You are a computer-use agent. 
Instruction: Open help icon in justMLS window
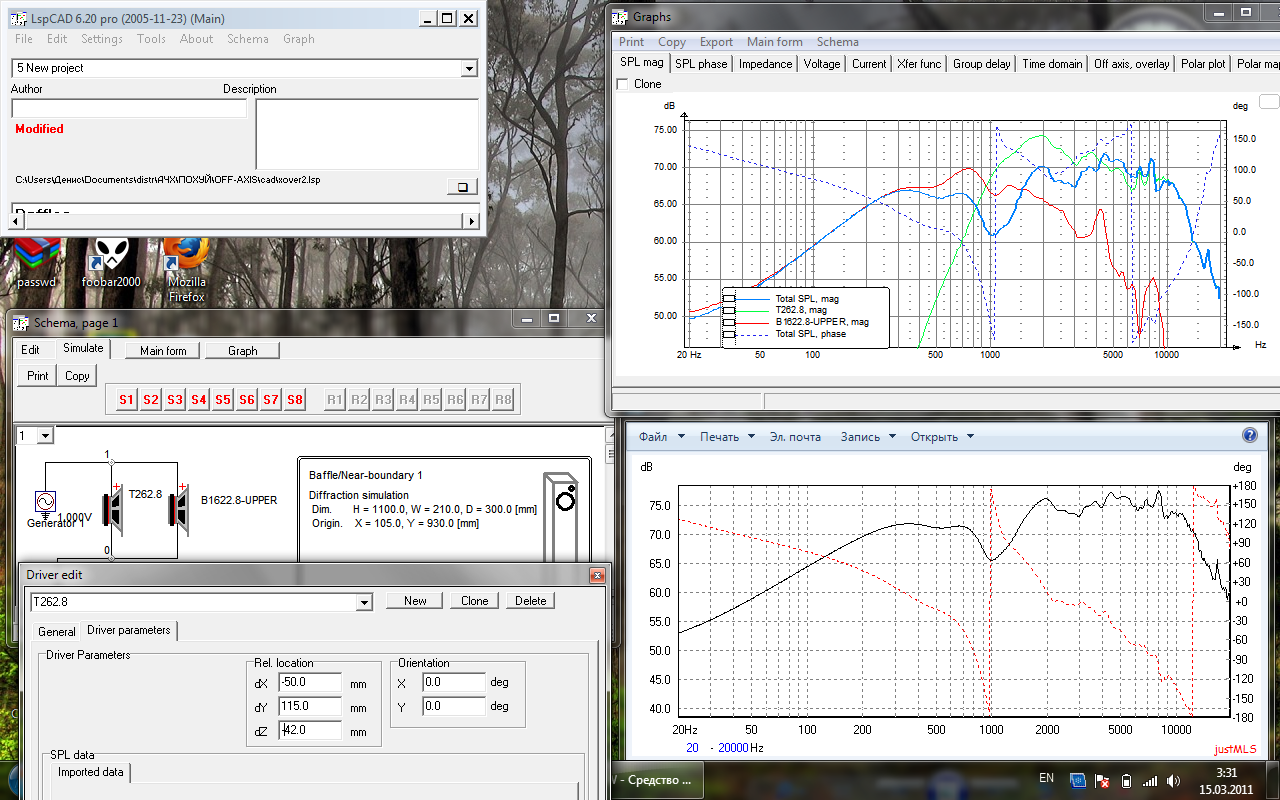click(x=1249, y=436)
